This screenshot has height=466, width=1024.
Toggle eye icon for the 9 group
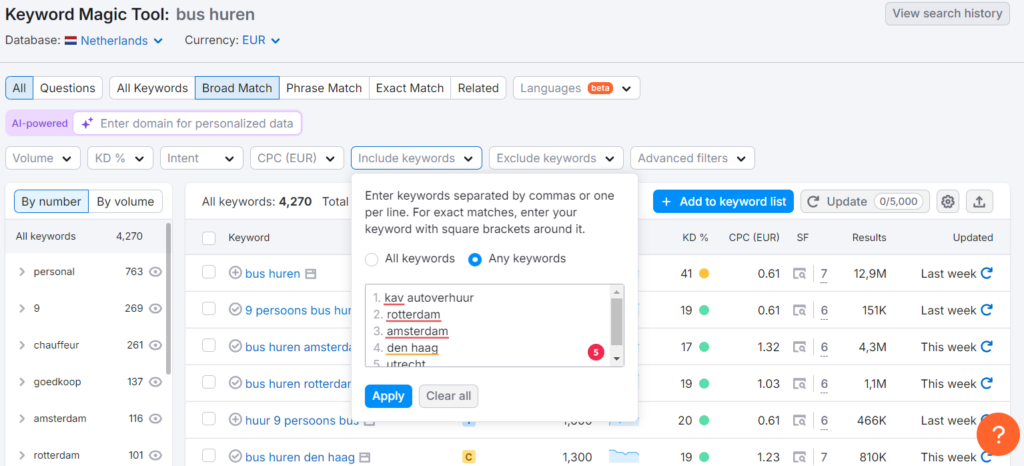(x=155, y=308)
